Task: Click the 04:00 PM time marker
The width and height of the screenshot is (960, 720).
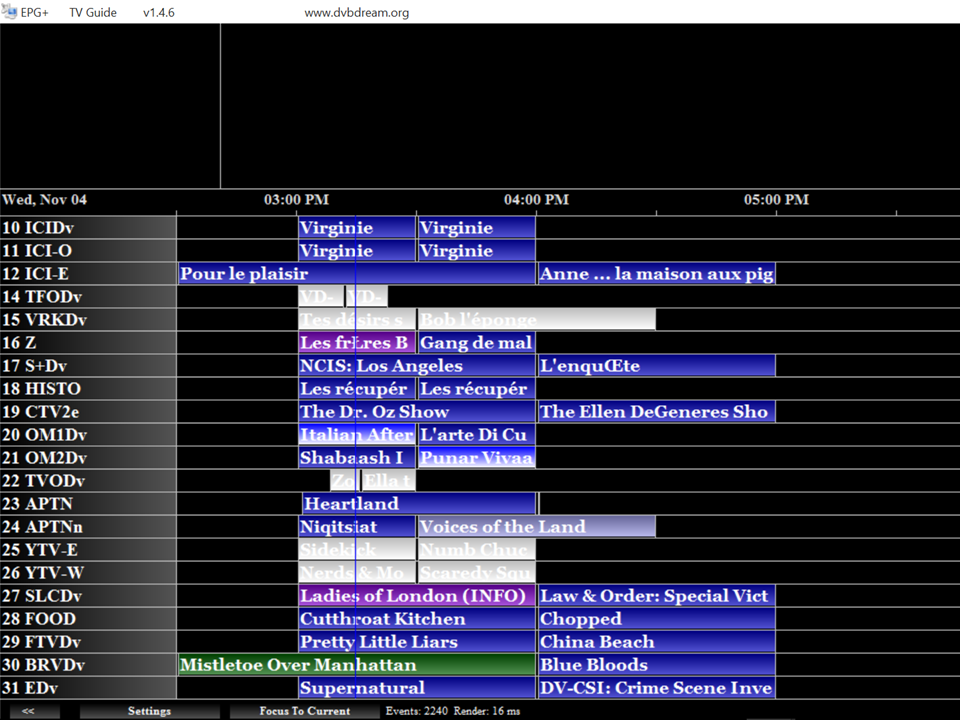Action: [536, 200]
